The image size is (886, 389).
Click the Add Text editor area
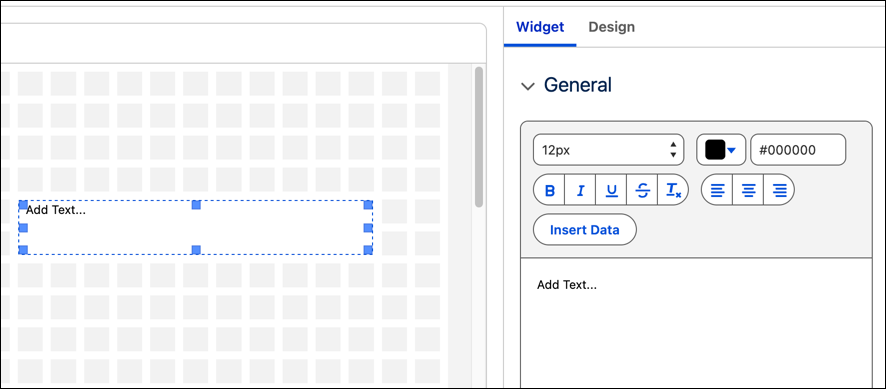tap(696, 322)
